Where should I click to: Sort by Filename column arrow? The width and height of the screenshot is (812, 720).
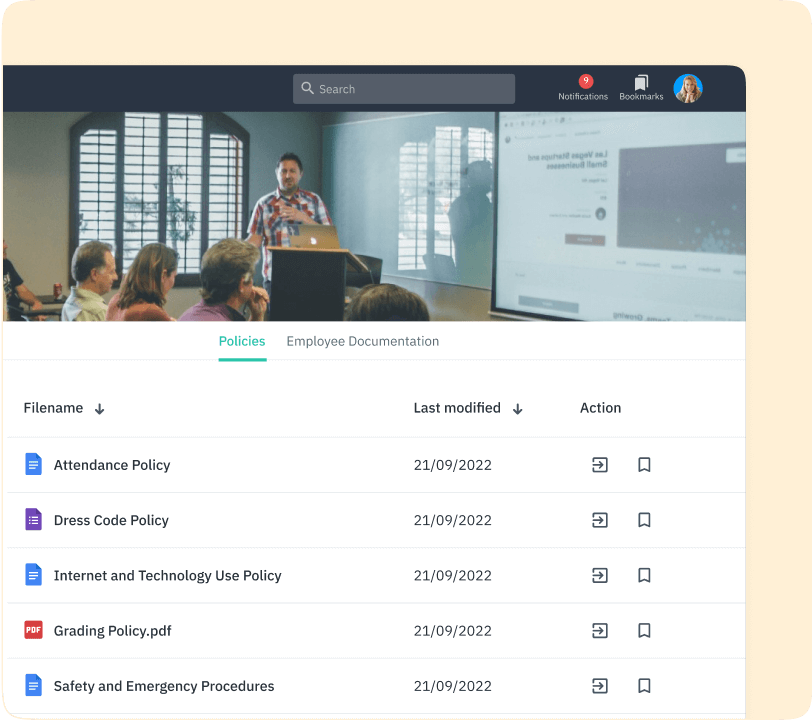tap(100, 409)
